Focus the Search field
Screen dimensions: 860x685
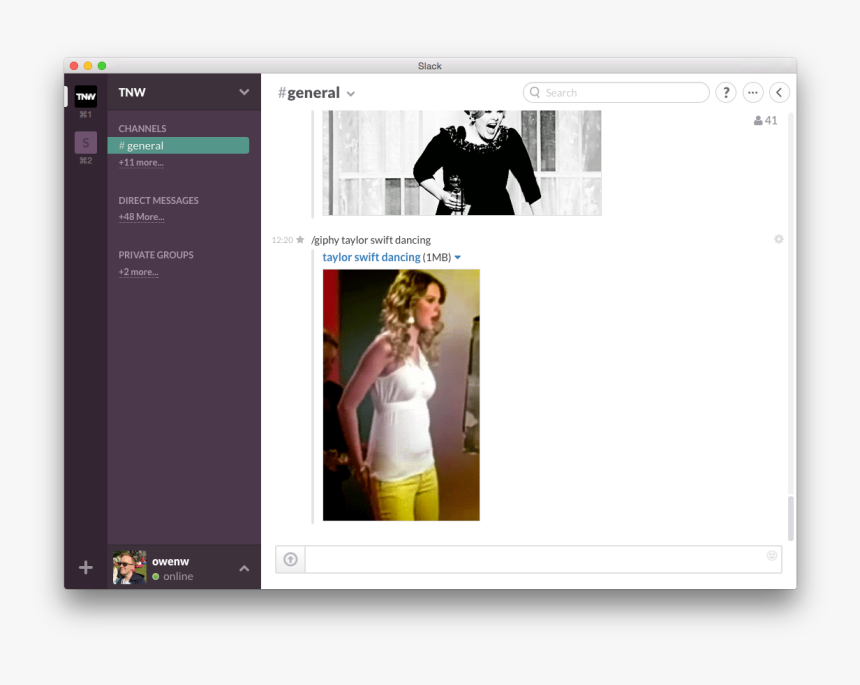[x=616, y=93]
